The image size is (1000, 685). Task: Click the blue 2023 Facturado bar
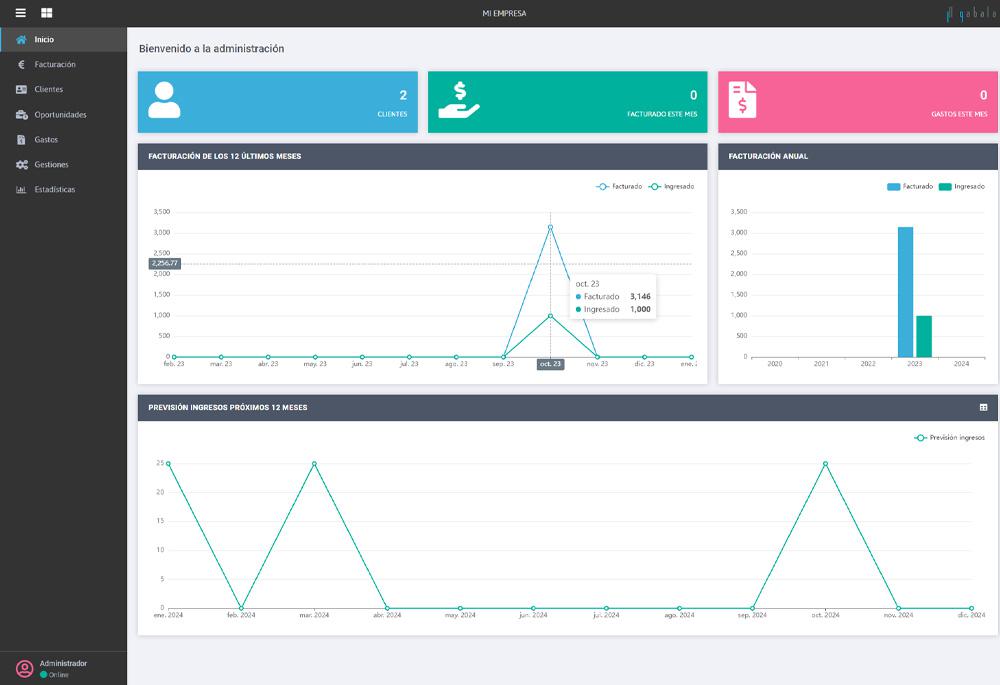(x=906, y=292)
